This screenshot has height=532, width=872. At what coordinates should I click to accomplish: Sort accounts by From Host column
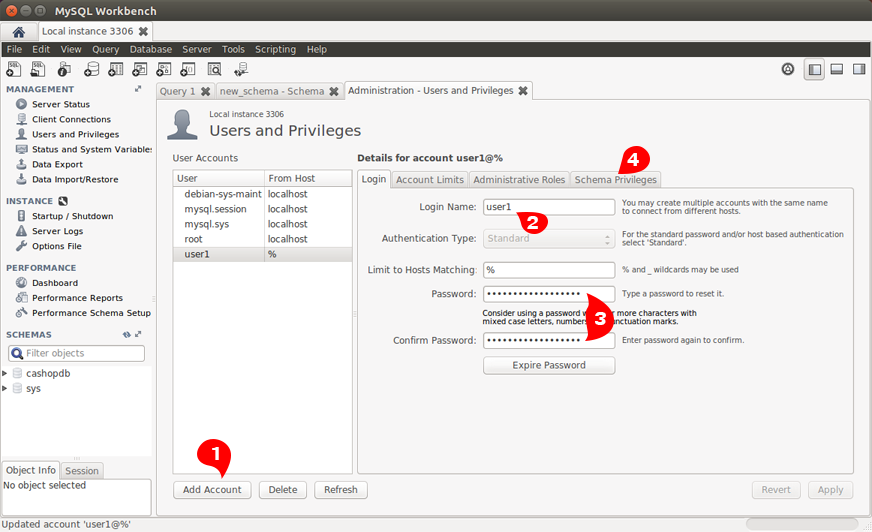click(308, 178)
